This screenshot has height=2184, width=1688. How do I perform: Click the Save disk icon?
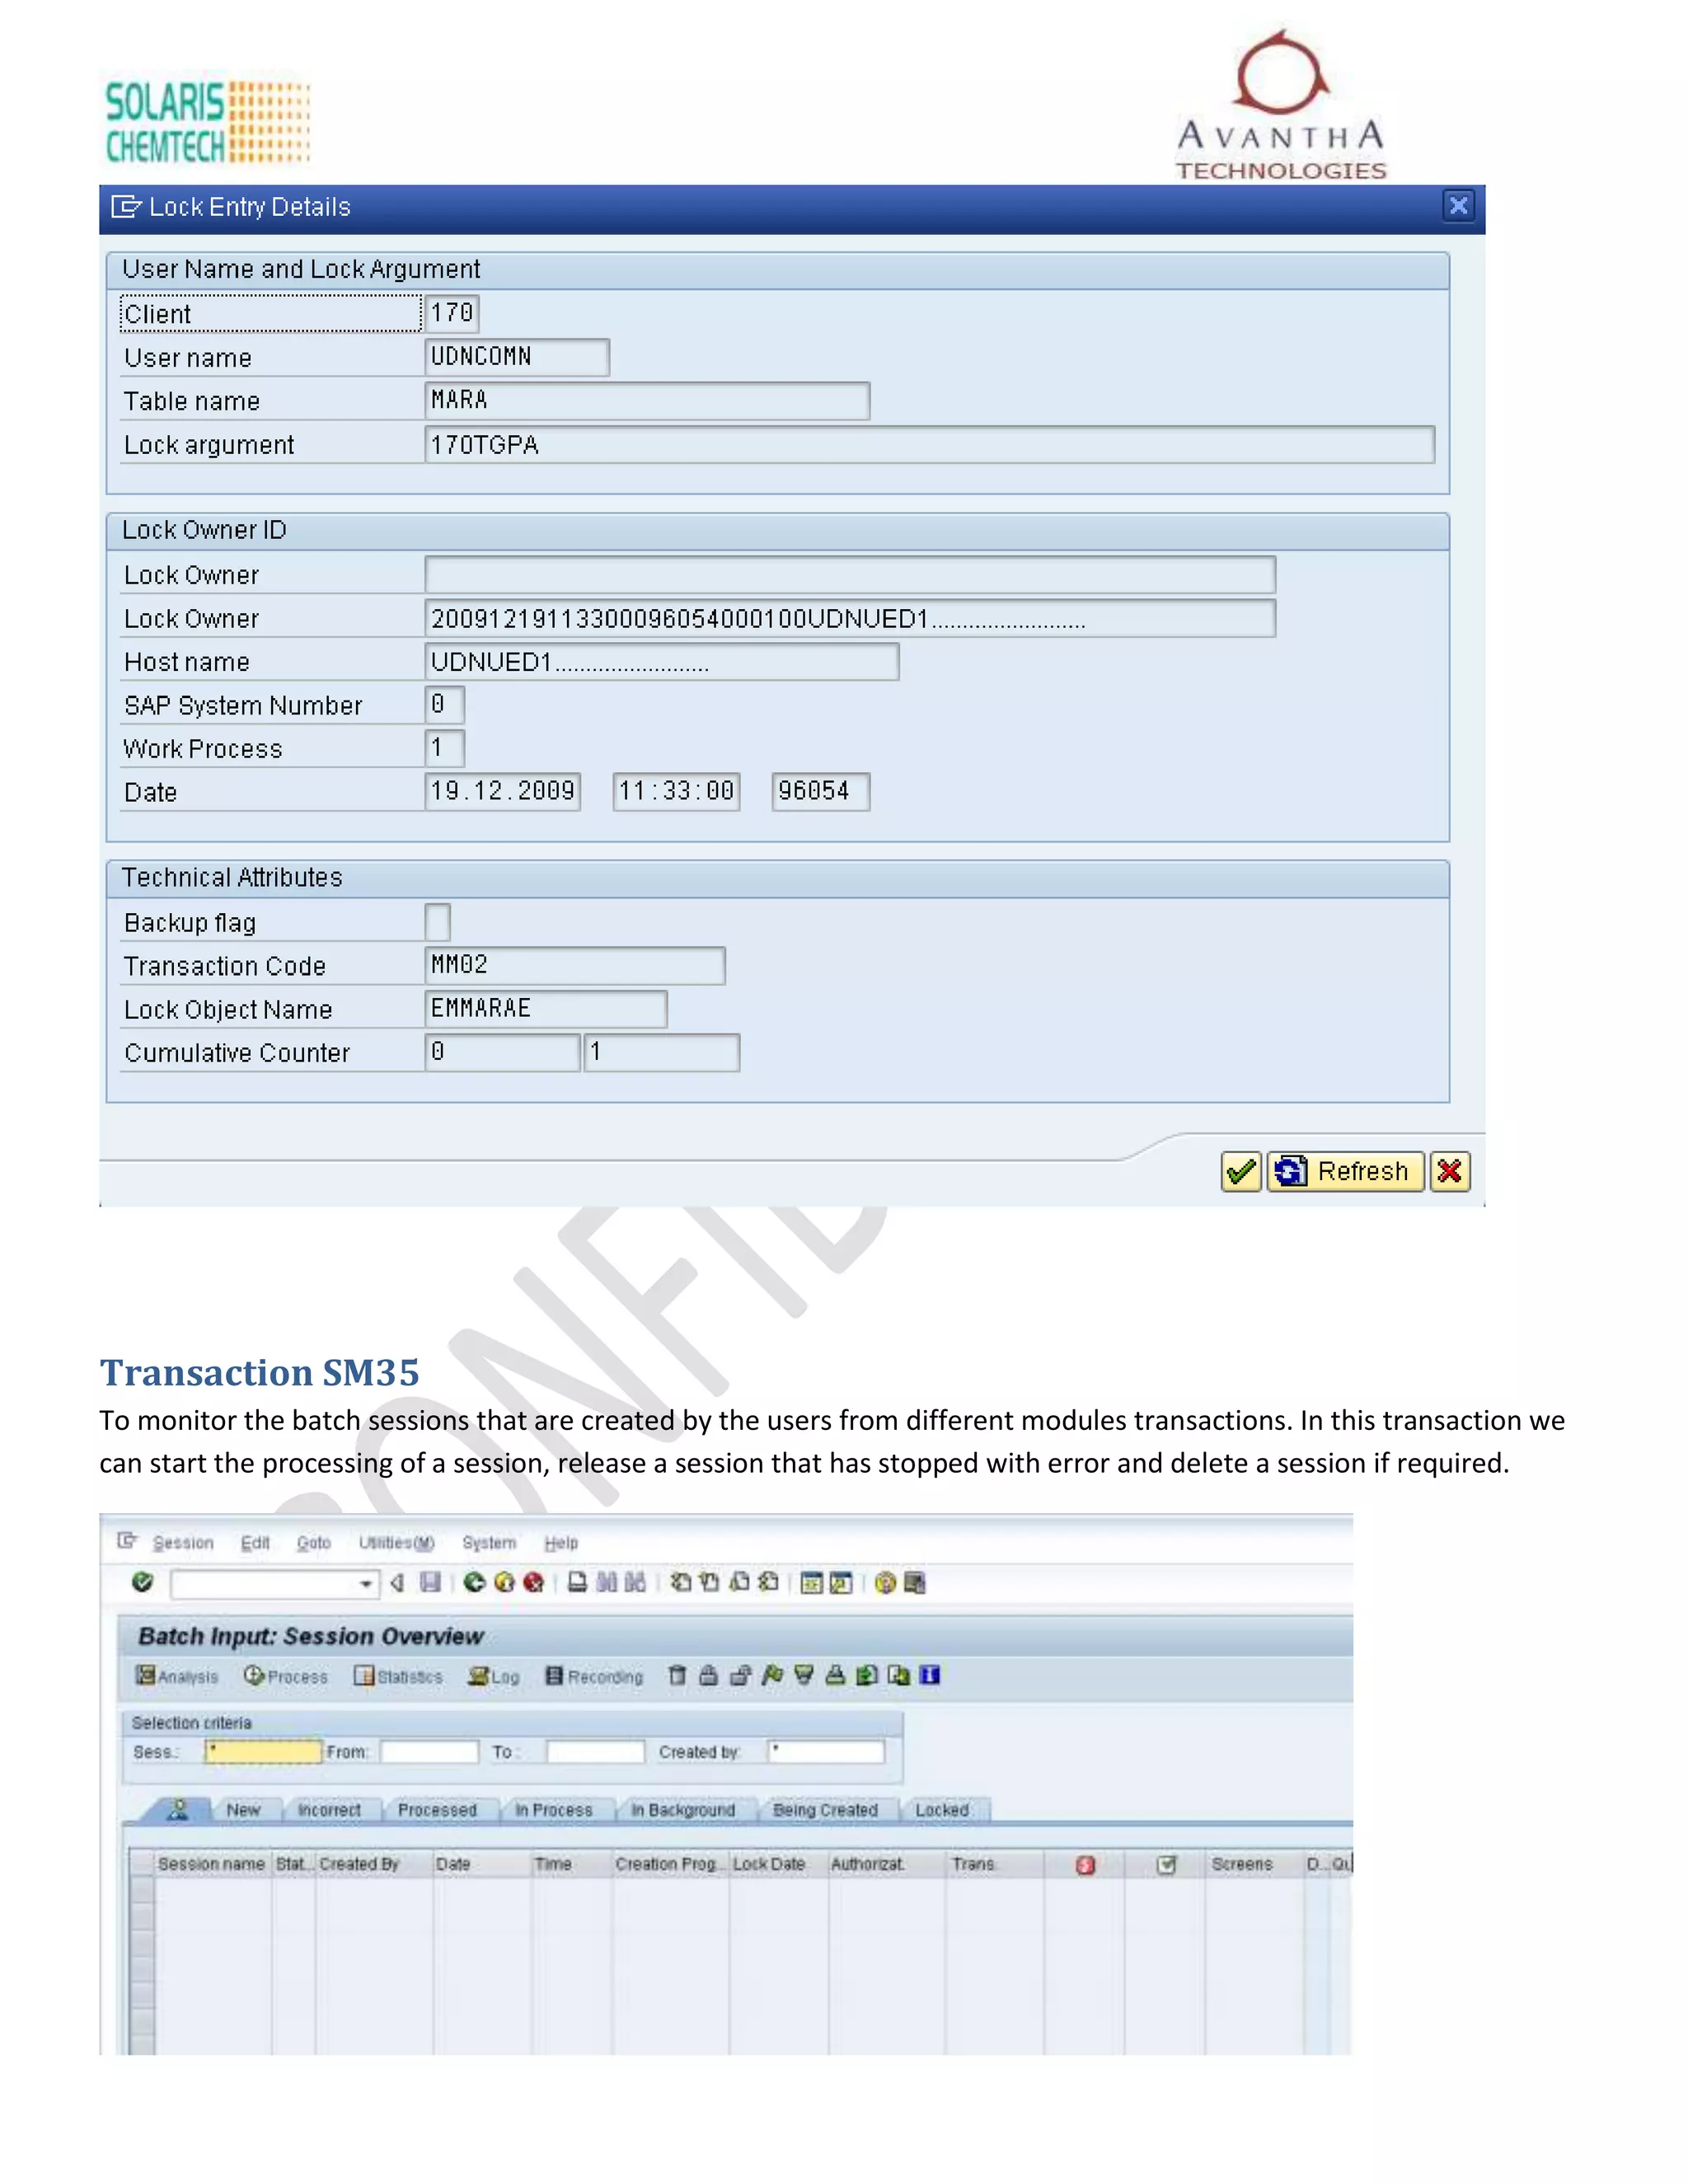tap(430, 1582)
